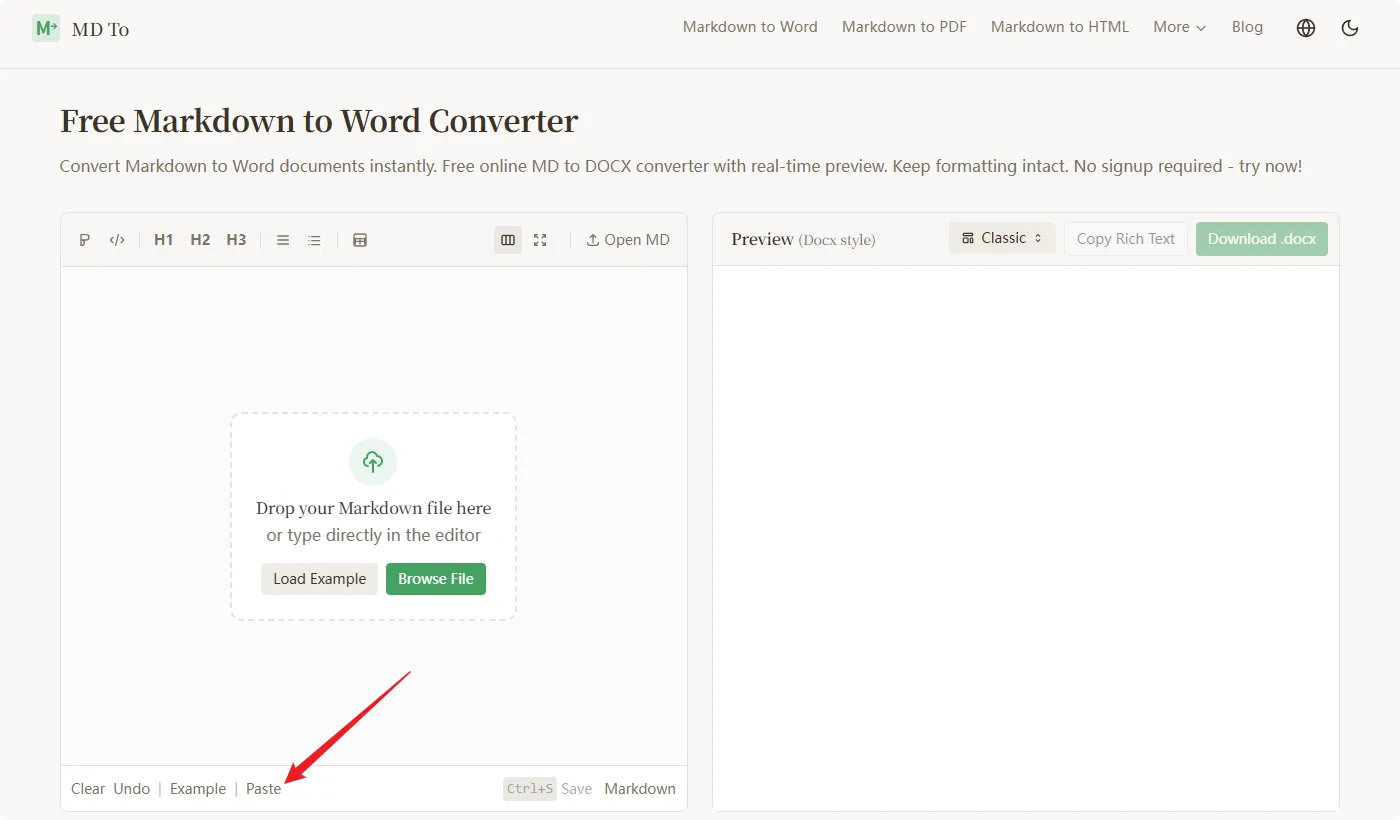Click the Download .docx button
The image size is (1400, 820).
click(x=1261, y=238)
